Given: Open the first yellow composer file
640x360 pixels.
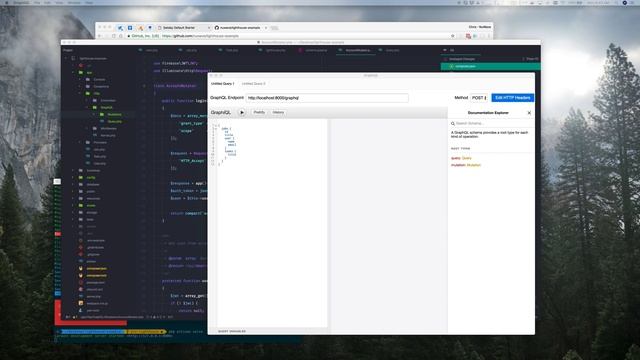Looking at the screenshot, I should click(96, 269).
